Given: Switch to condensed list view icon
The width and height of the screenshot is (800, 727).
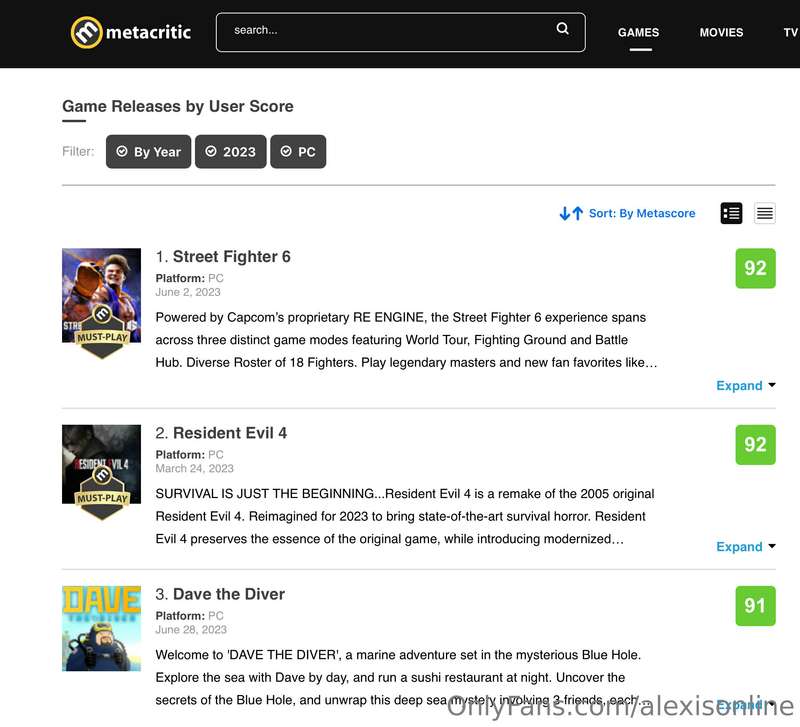Looking at the screenshot, I should (764, 213).
